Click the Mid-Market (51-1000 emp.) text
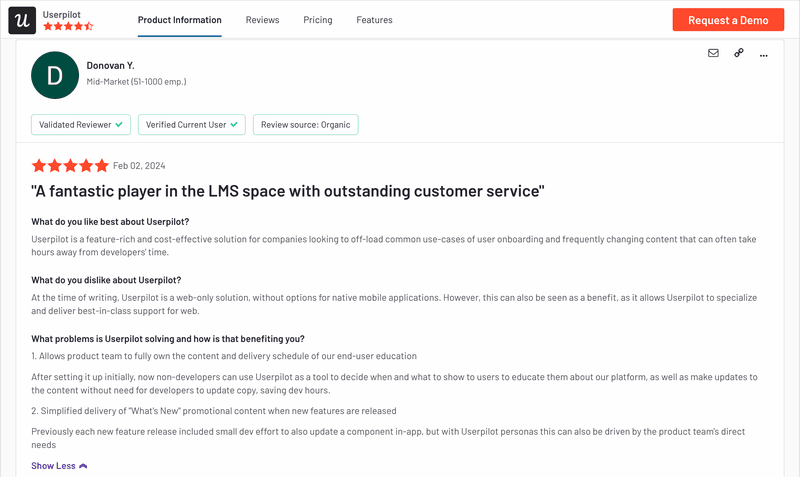This screenshot has width=800, height=477. pyautogui.click(x=136, y=82)
